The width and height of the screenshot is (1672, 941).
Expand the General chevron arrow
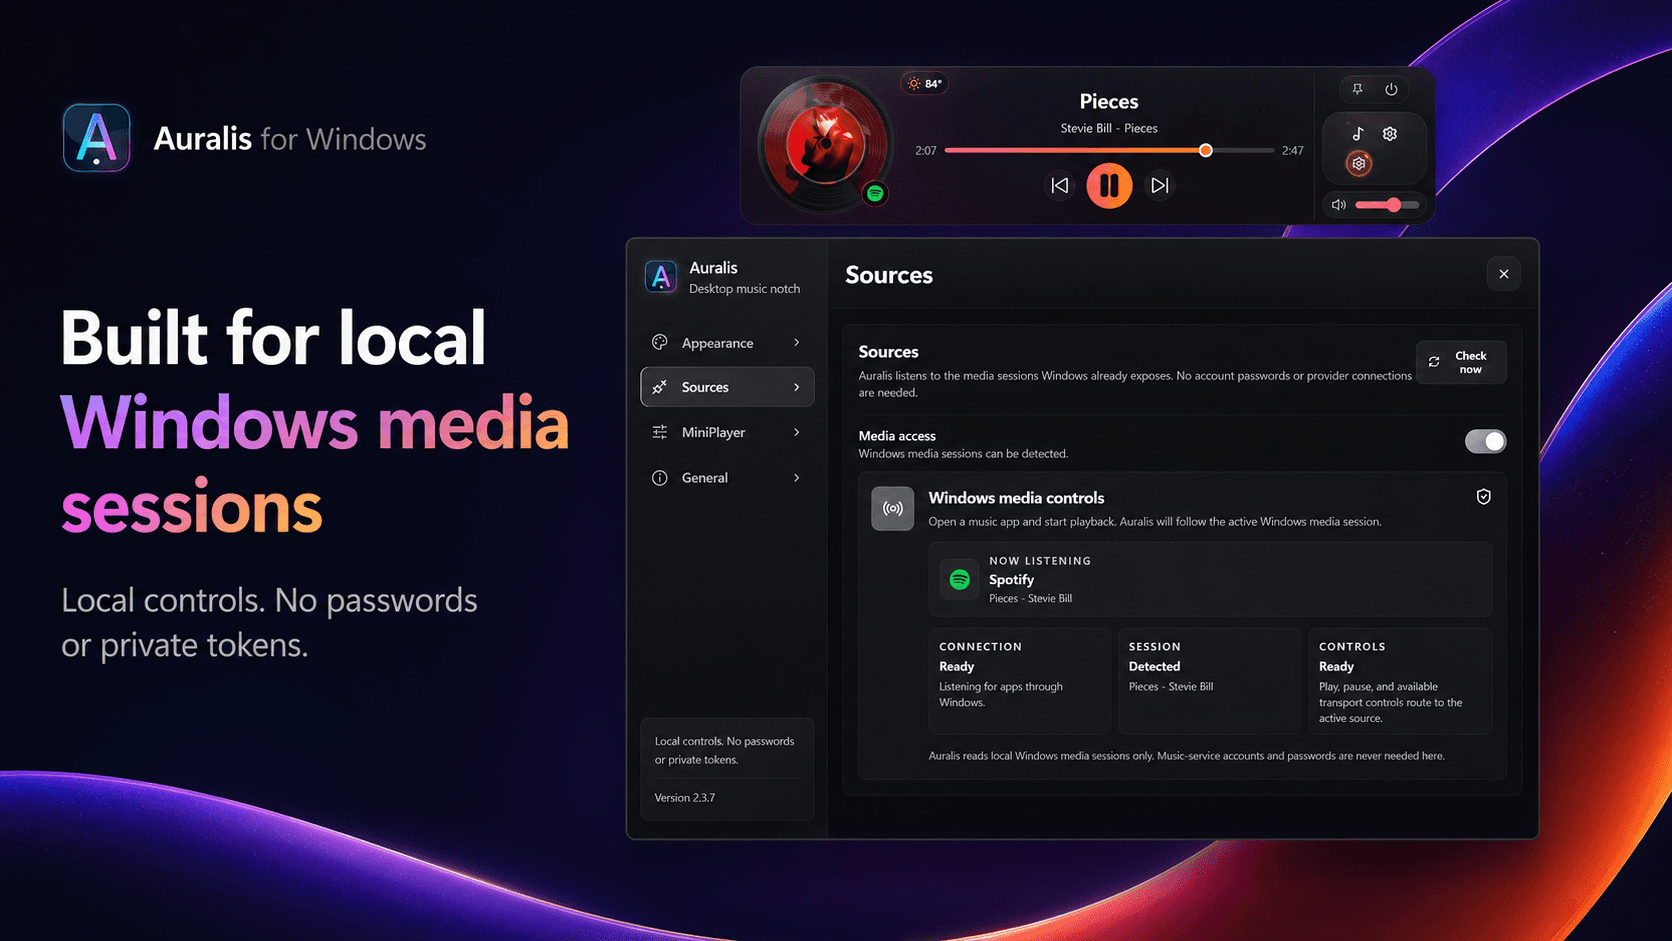[x=797, y=478]
